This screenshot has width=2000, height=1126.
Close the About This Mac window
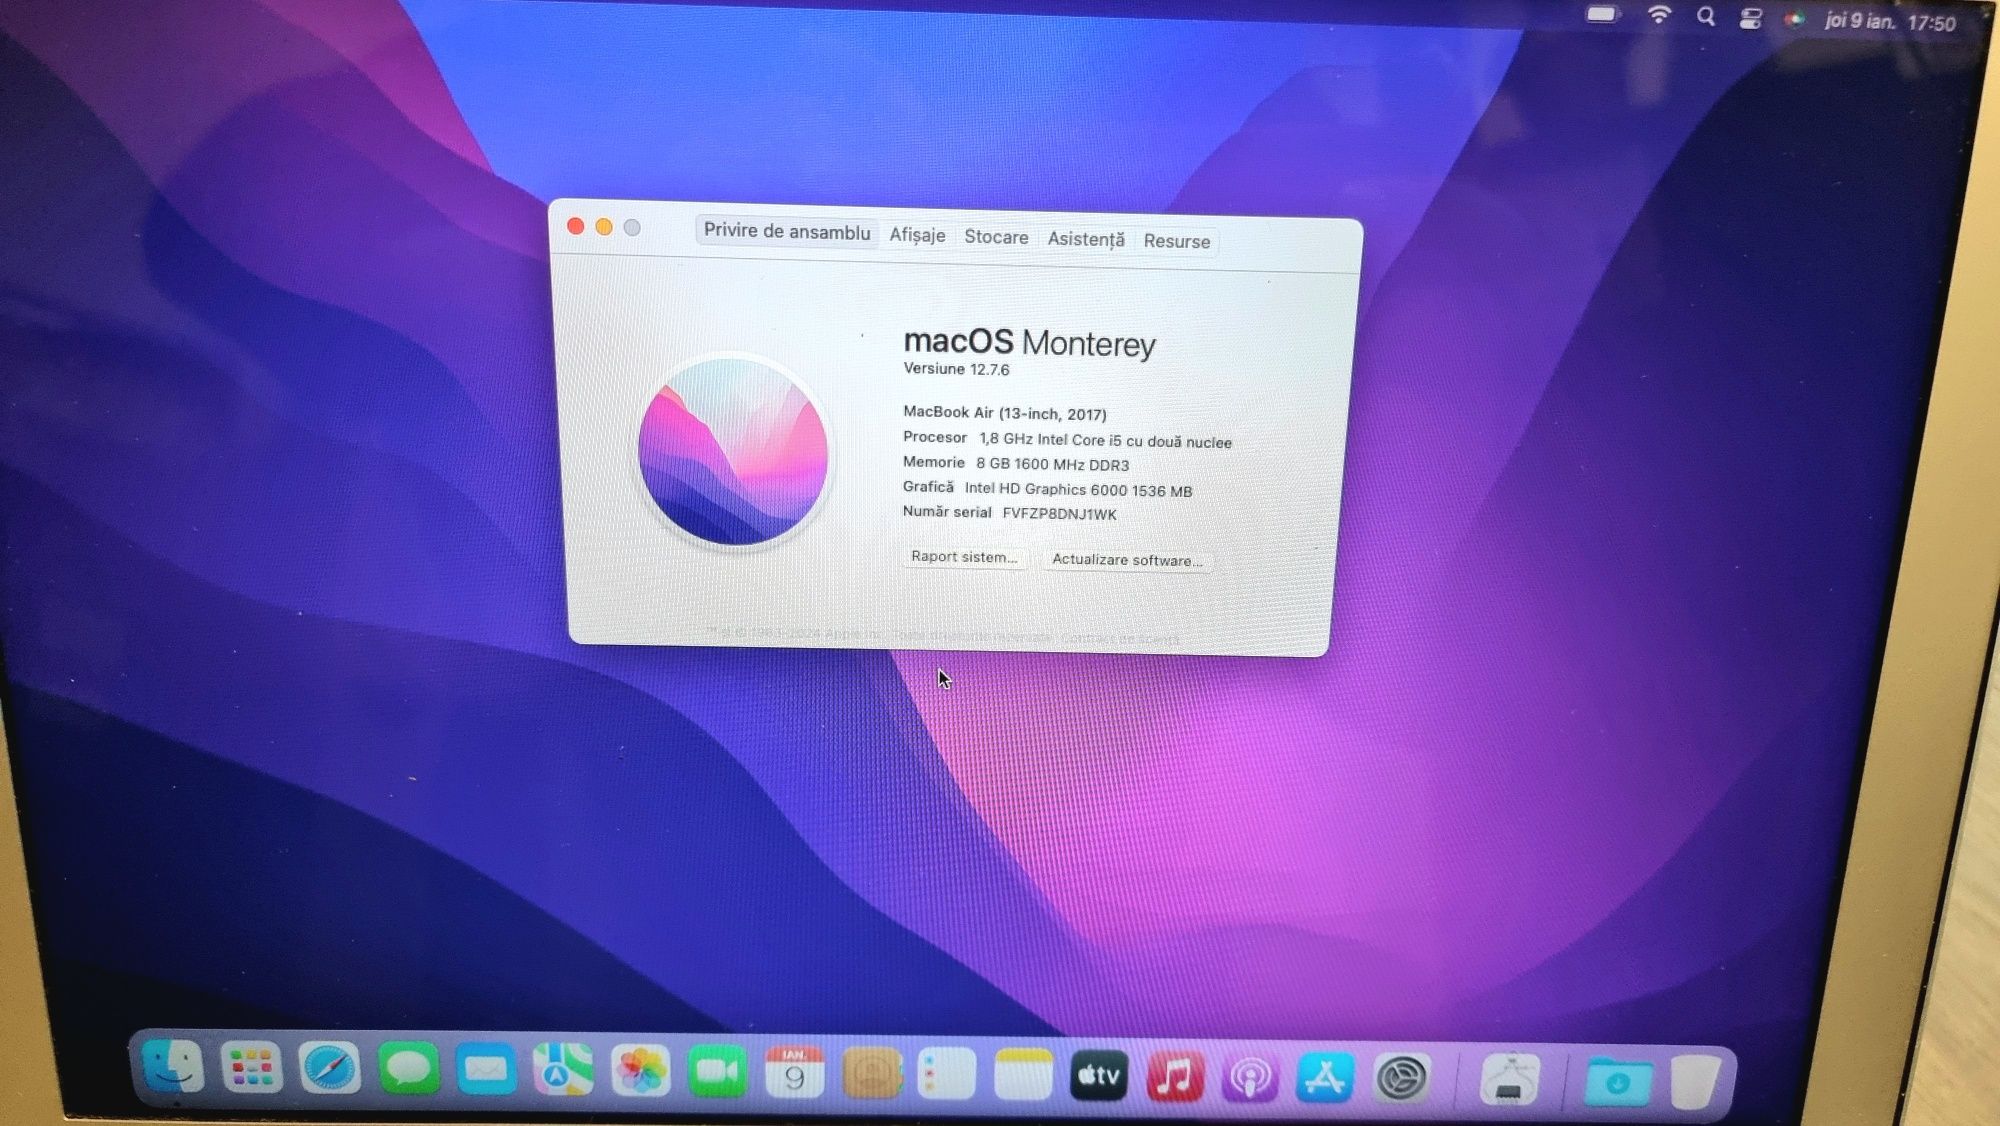575,226
